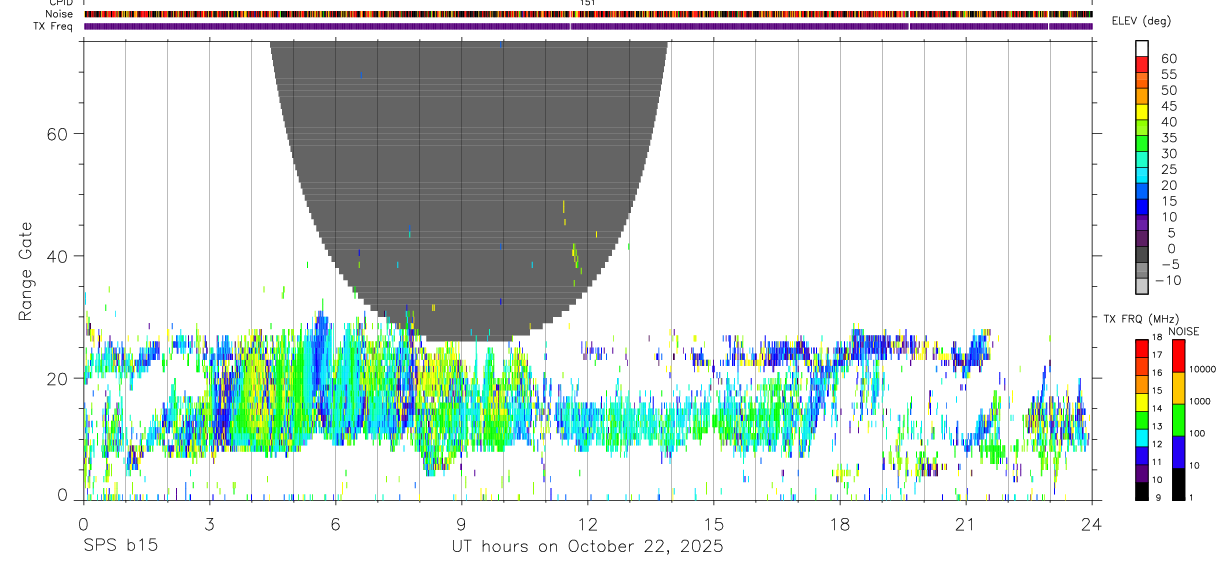
Task: Pick the blue ELEV segment between 10 and 15
Action: pos(1142,208)
